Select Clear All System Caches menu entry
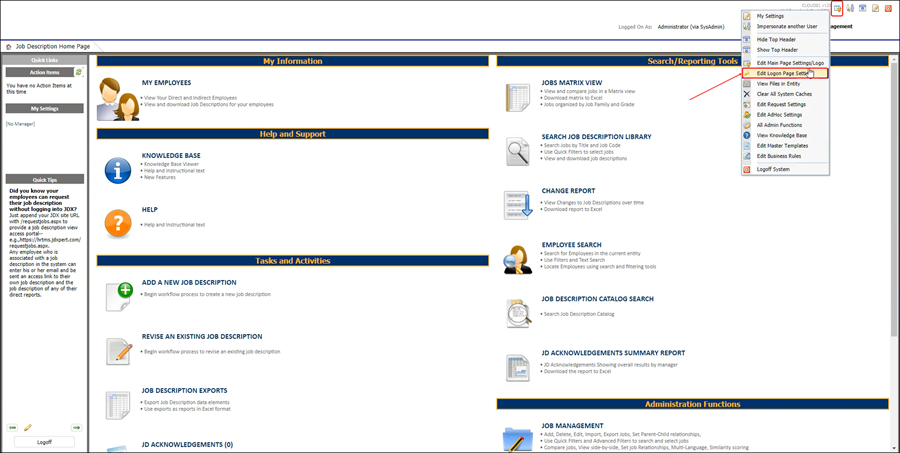 (x=783, y=94)
